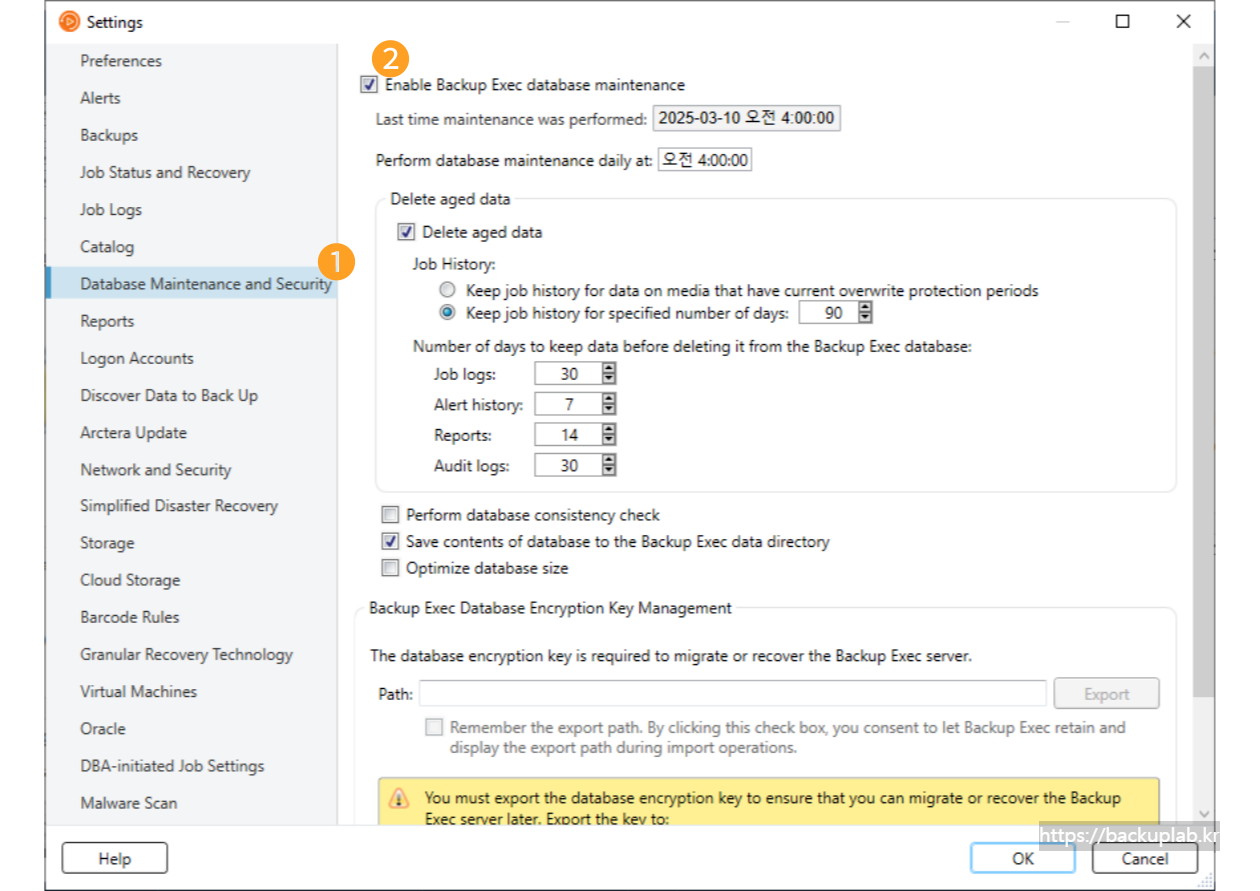Click the Alert history days stepper arrows

tap(609, 404)
